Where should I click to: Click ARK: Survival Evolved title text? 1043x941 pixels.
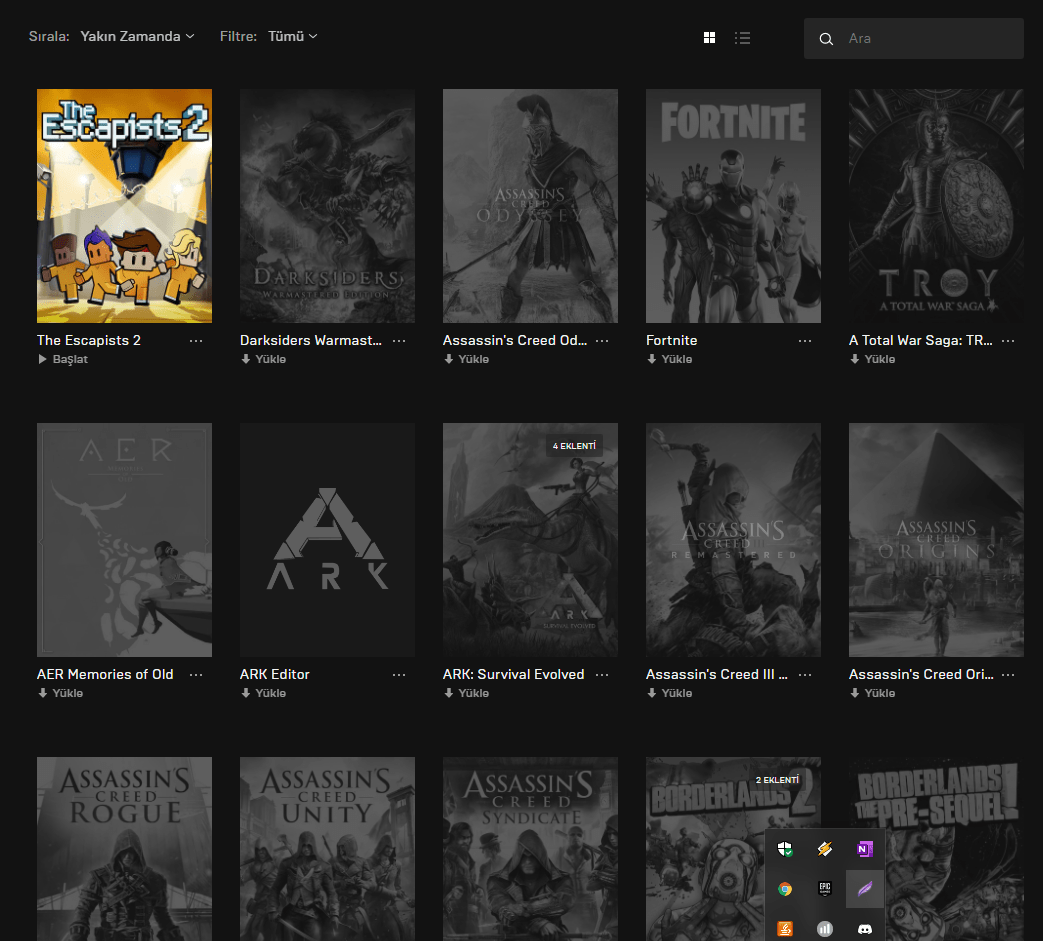pyautogui.click(x=514, y=674)
